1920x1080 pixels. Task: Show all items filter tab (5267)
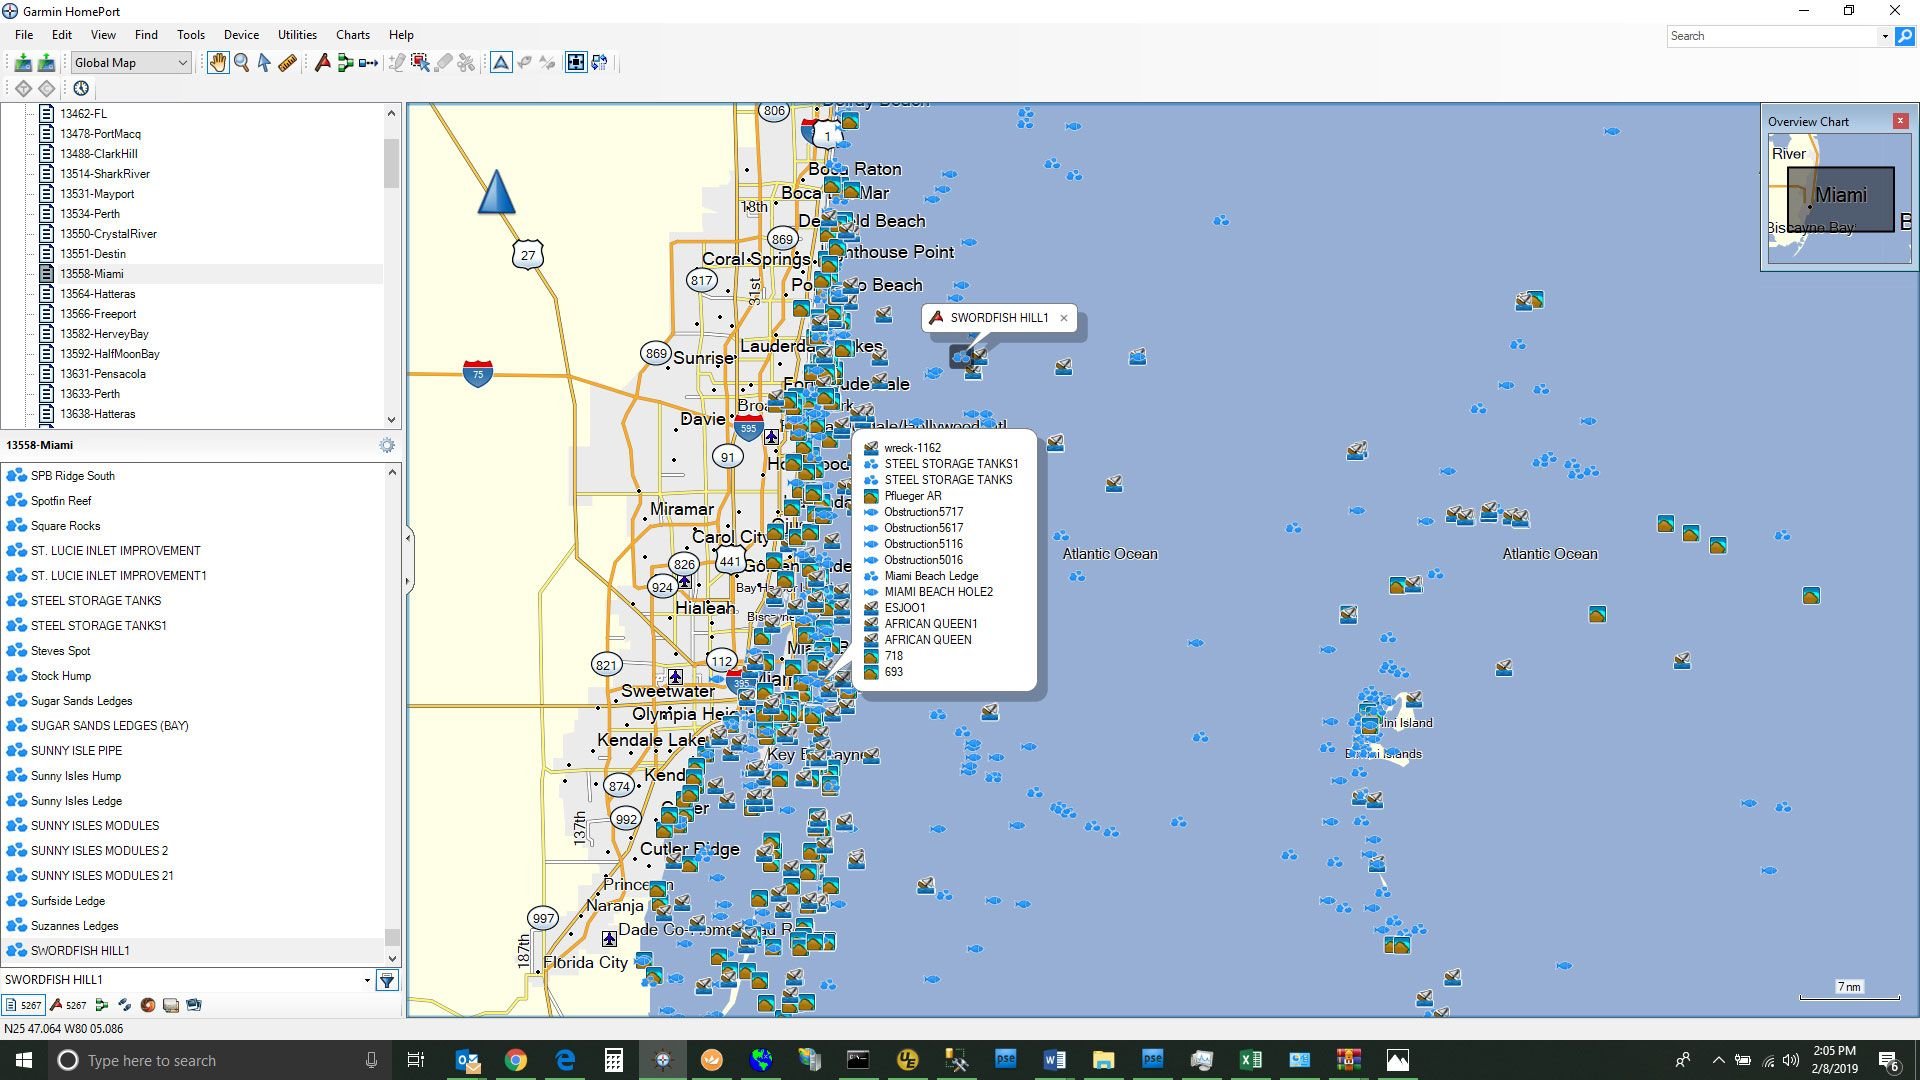tap(23, 1006)
